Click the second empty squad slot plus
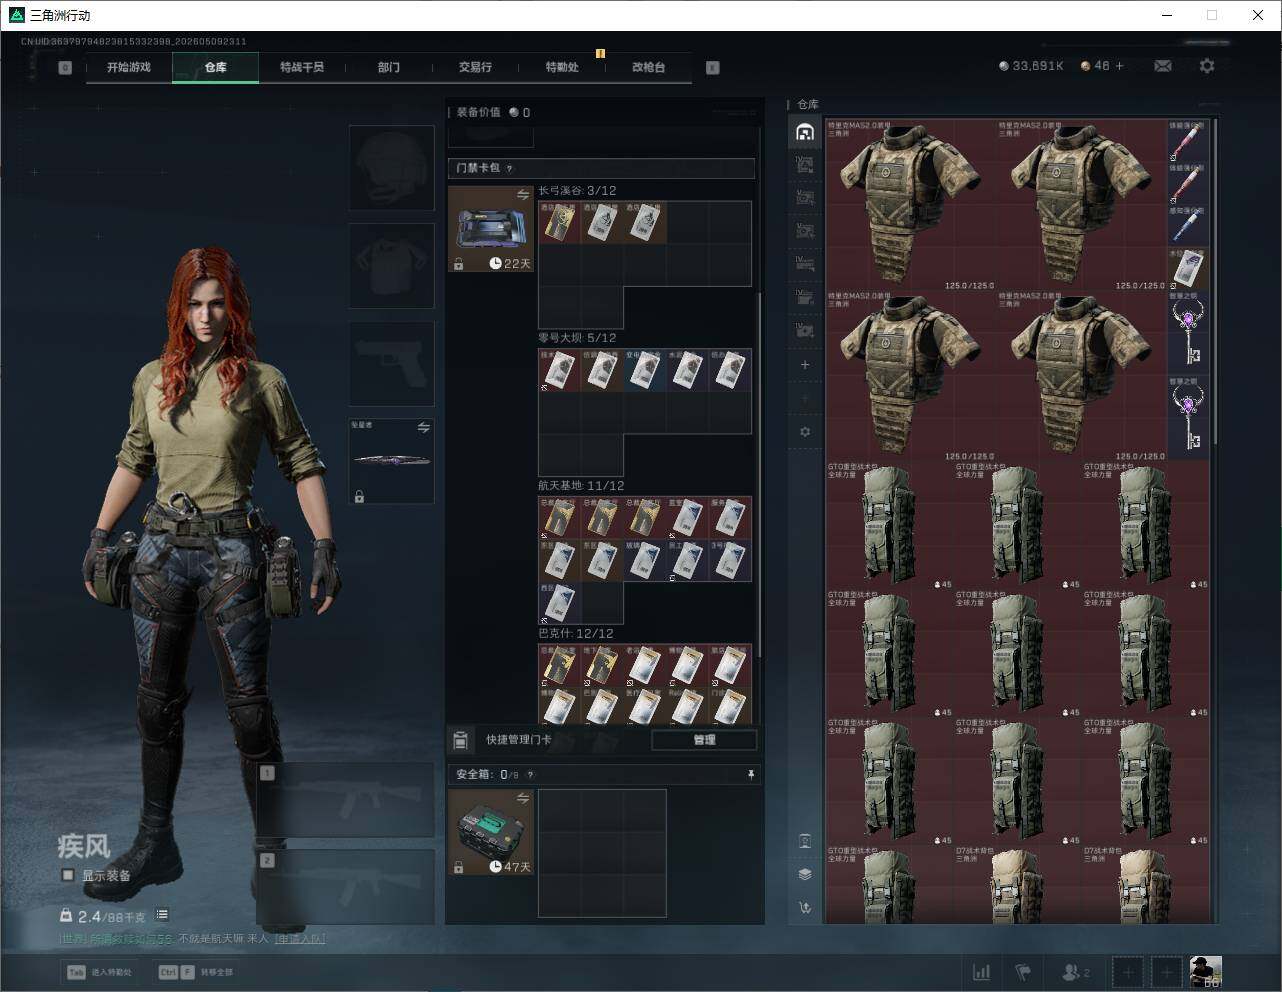Screen dimensions: 1282x992 pos(1166,972)
